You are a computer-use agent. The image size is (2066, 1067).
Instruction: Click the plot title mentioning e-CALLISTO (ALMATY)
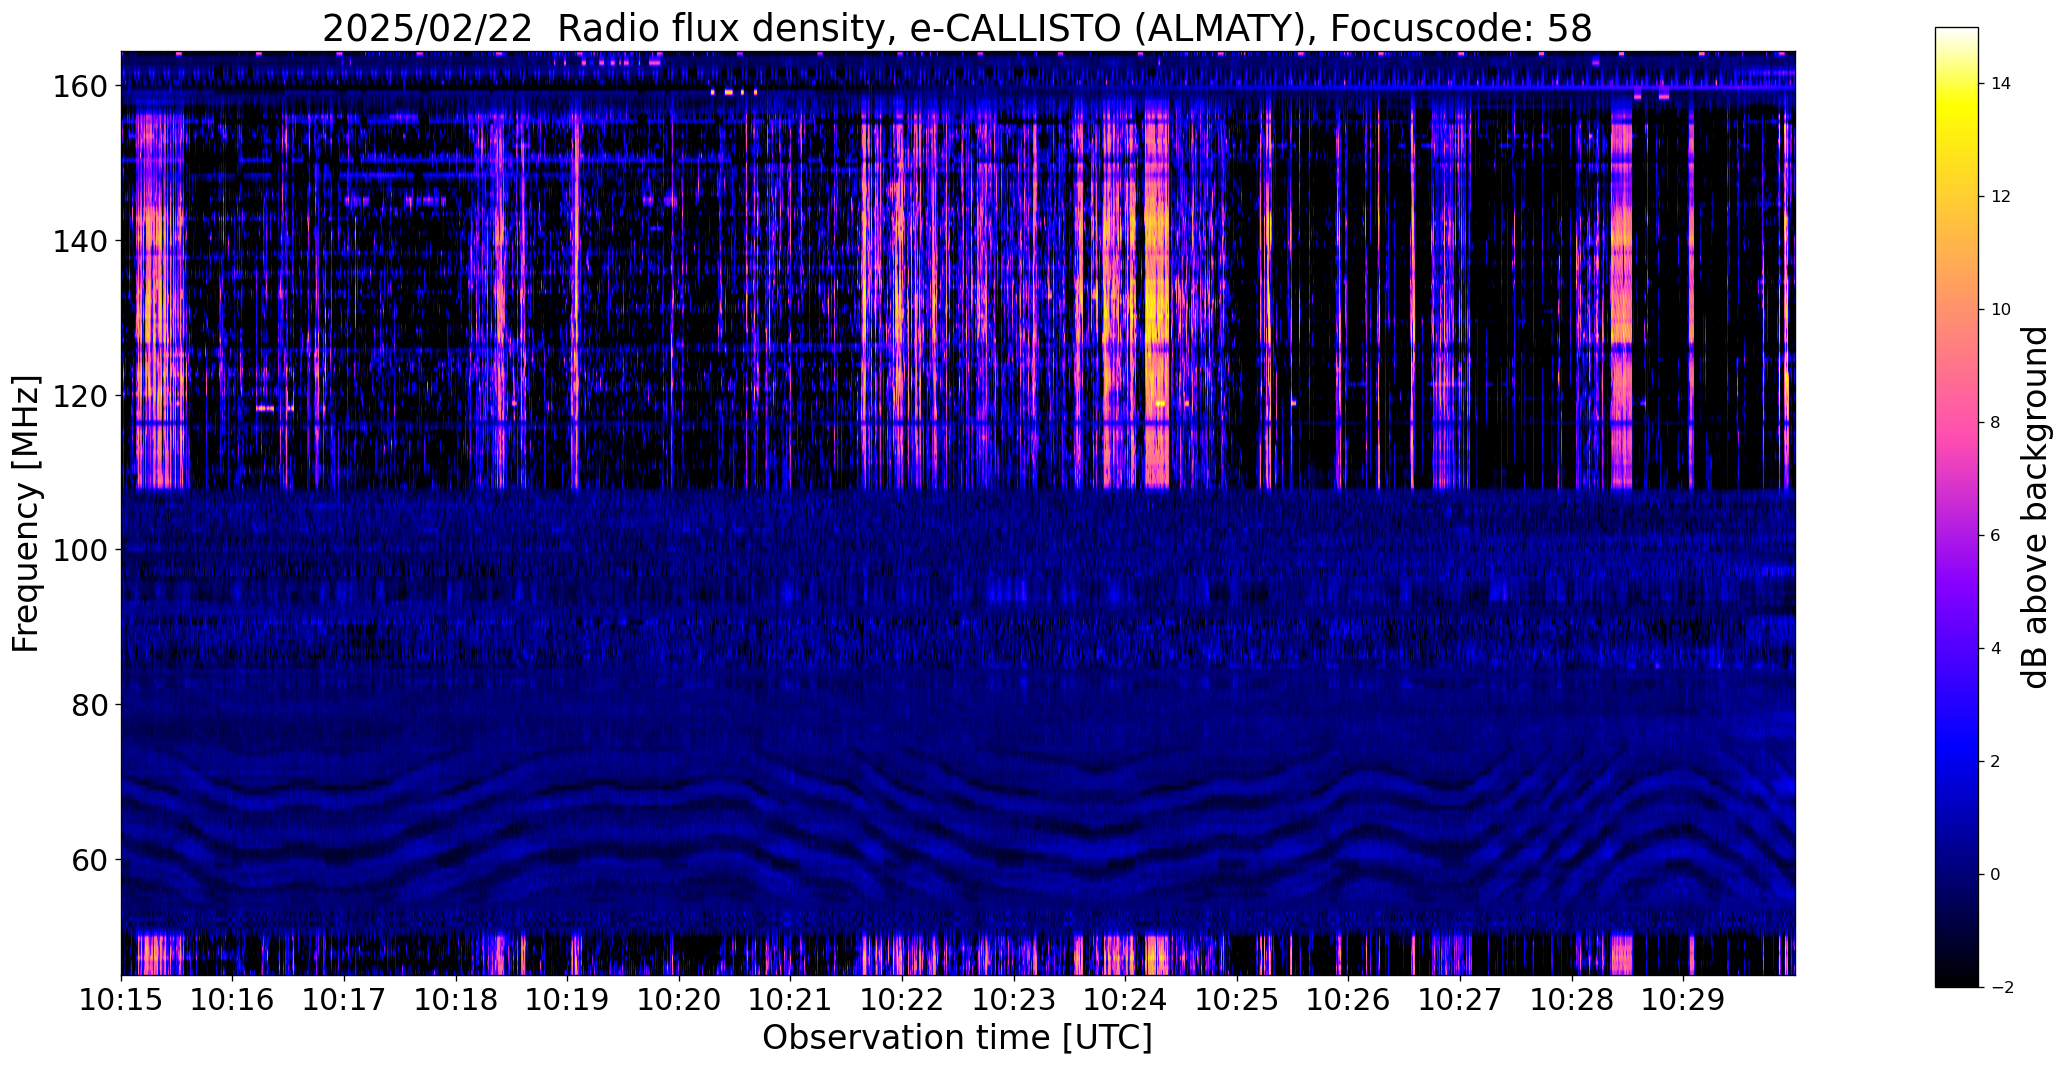(957, 28)
